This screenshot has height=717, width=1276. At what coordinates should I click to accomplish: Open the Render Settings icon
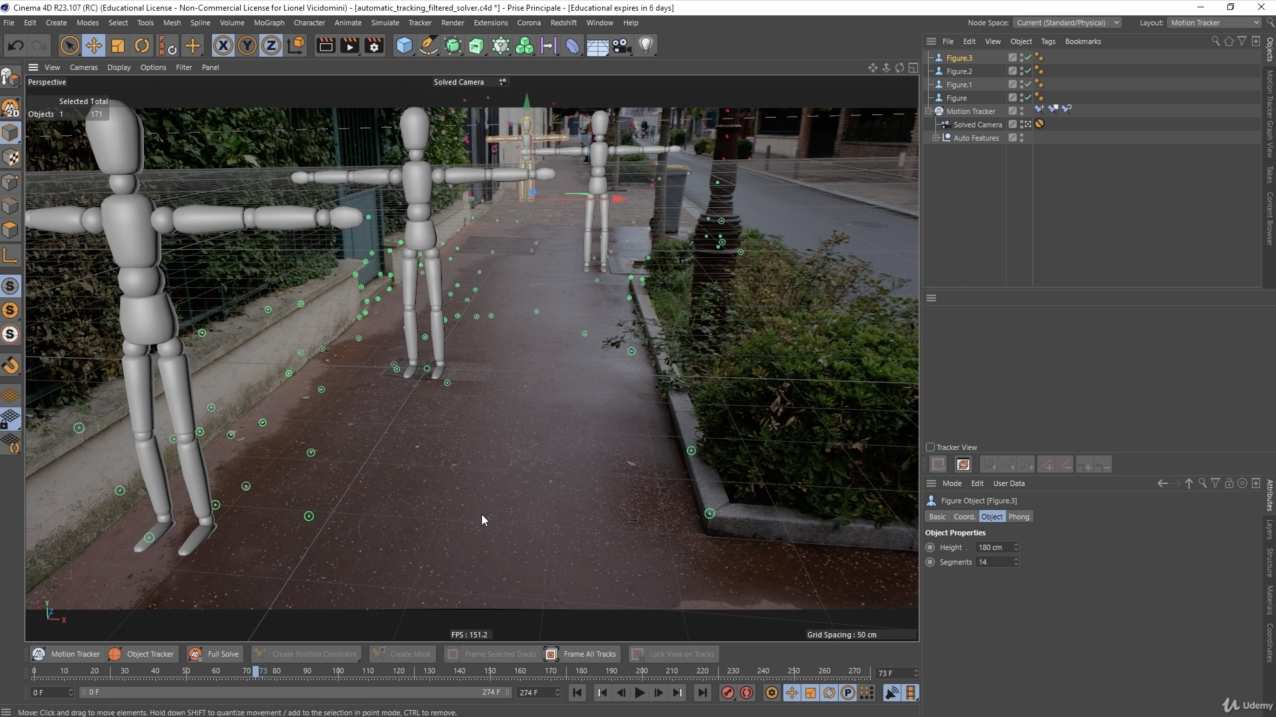coord(373,45)
